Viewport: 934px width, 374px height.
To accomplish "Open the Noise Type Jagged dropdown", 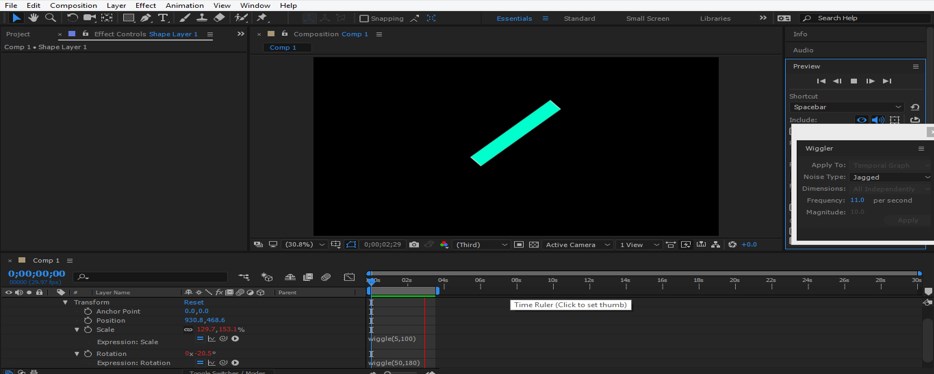I will tap(891, 177).
